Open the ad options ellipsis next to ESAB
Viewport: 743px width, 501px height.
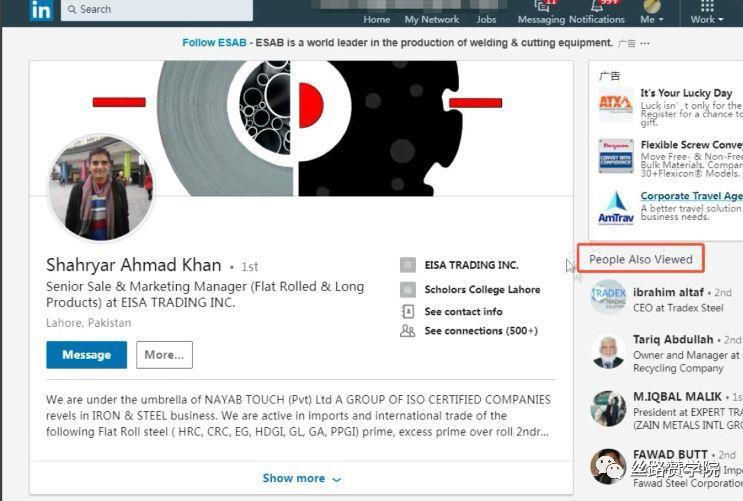[x=645, y=43]
